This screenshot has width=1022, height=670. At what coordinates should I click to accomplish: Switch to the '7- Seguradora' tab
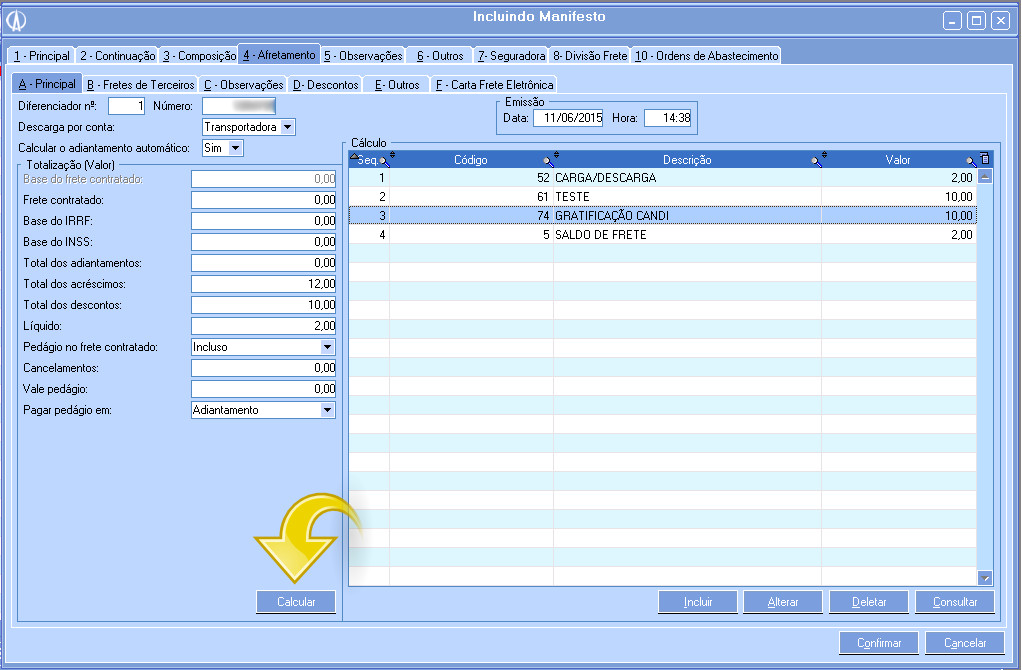tap(511, 56)
